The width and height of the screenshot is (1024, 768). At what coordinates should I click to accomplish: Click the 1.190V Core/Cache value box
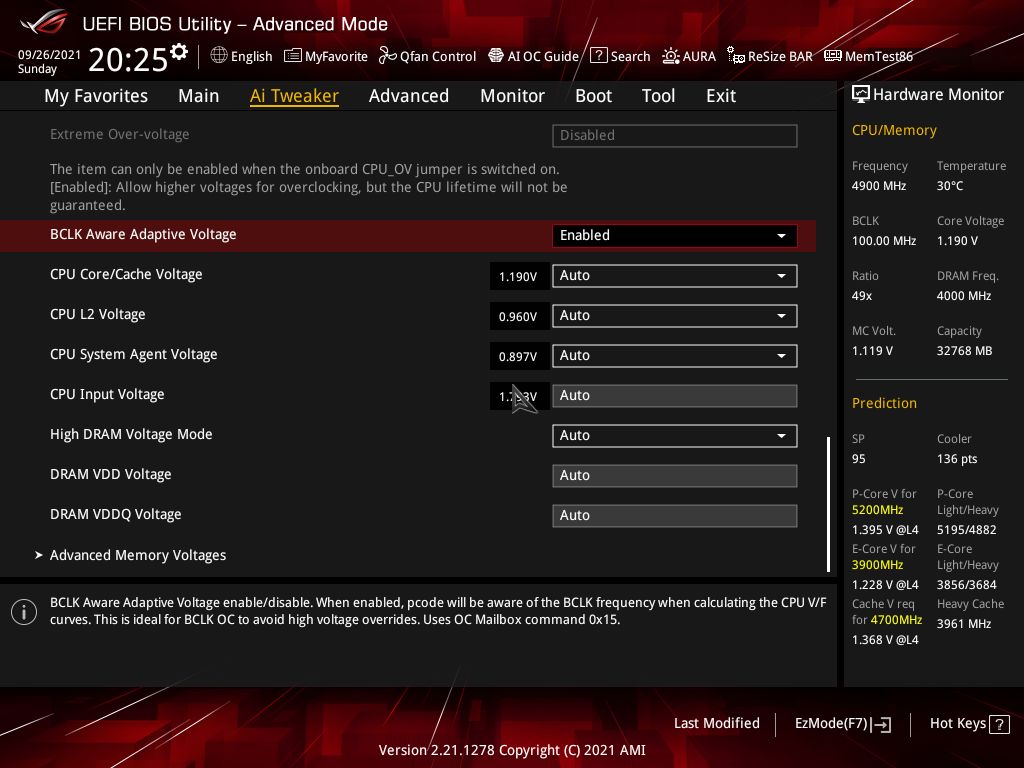(519, 276)
